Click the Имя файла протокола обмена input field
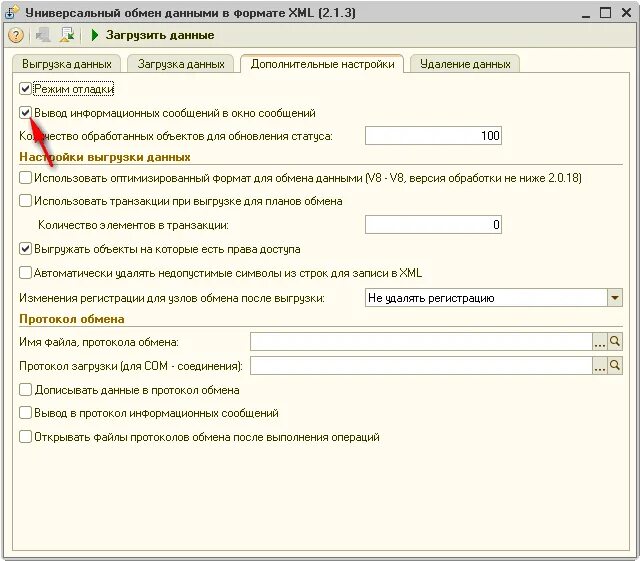This screenshot has width=640, height=561. point(421,342)
